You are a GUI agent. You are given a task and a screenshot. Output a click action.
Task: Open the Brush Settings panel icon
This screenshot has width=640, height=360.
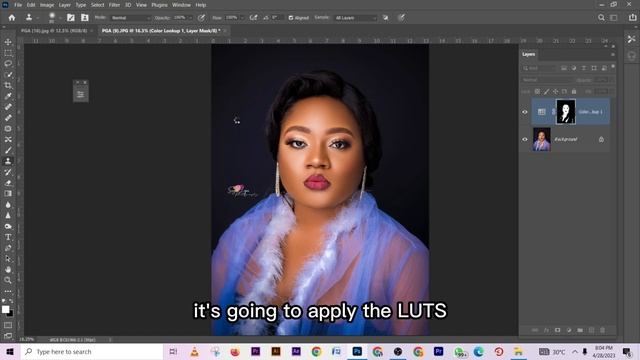pos(71,18)
